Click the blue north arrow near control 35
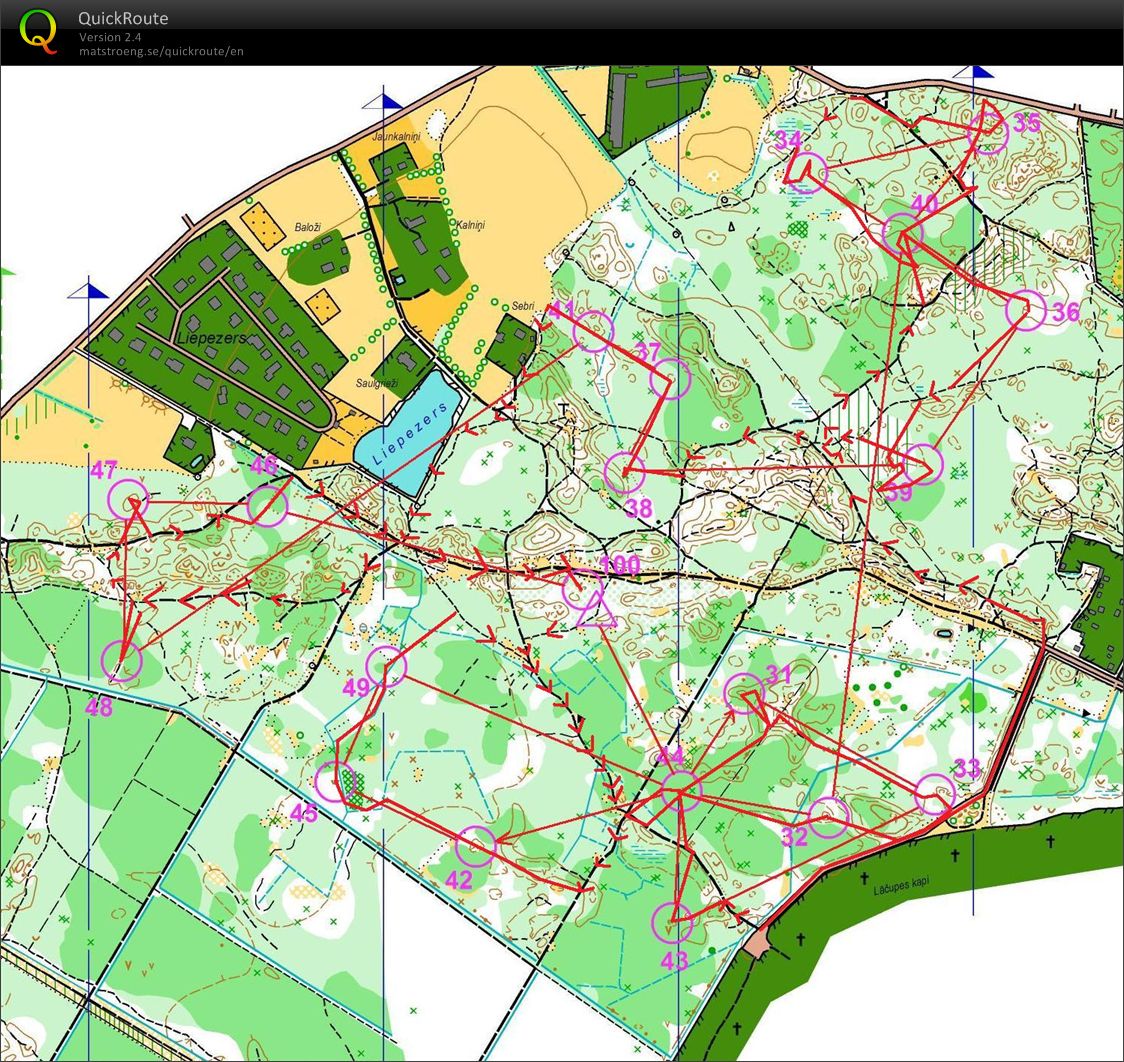 tap(973, 71)
